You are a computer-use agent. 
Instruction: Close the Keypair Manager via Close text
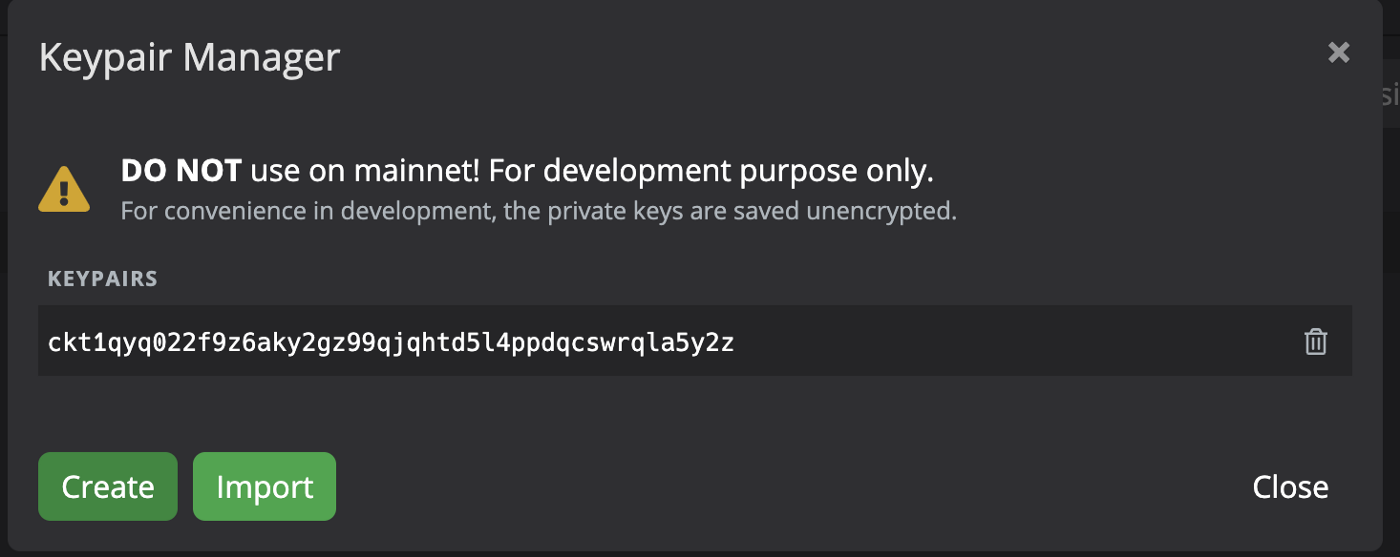pyautogui.click(x=1290, y=487)
